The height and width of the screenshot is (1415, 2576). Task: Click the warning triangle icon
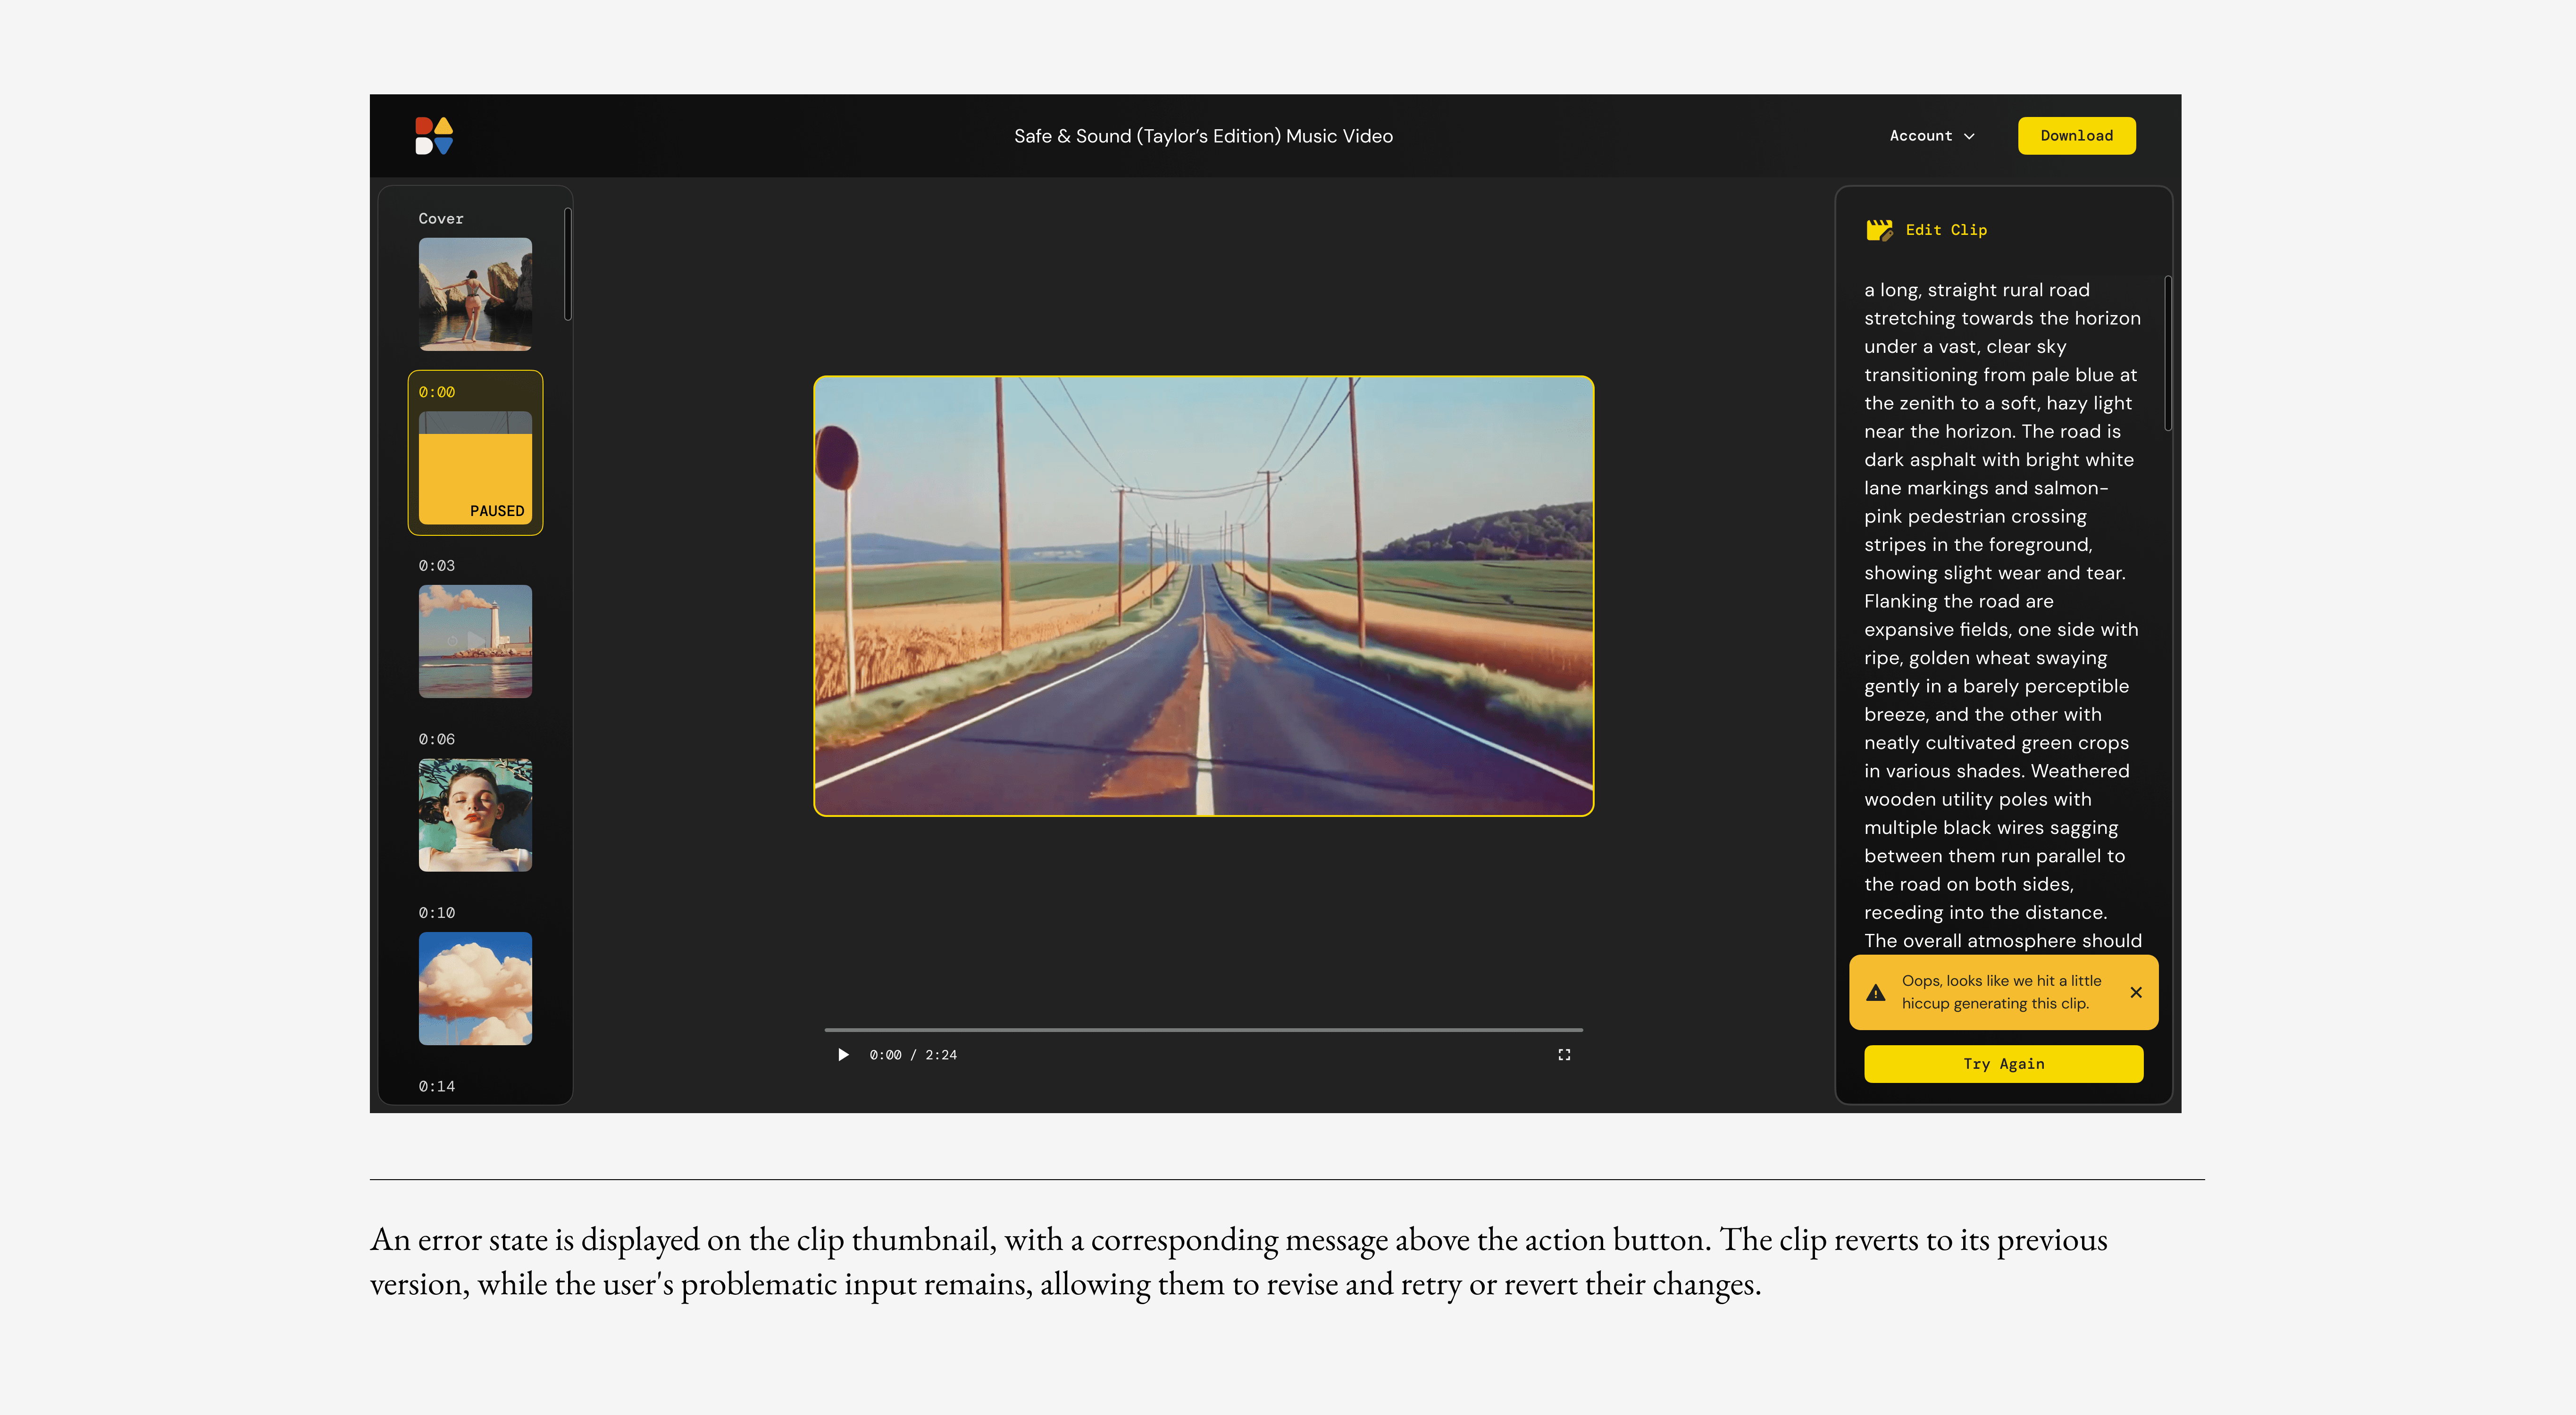tap(1876, 993)
